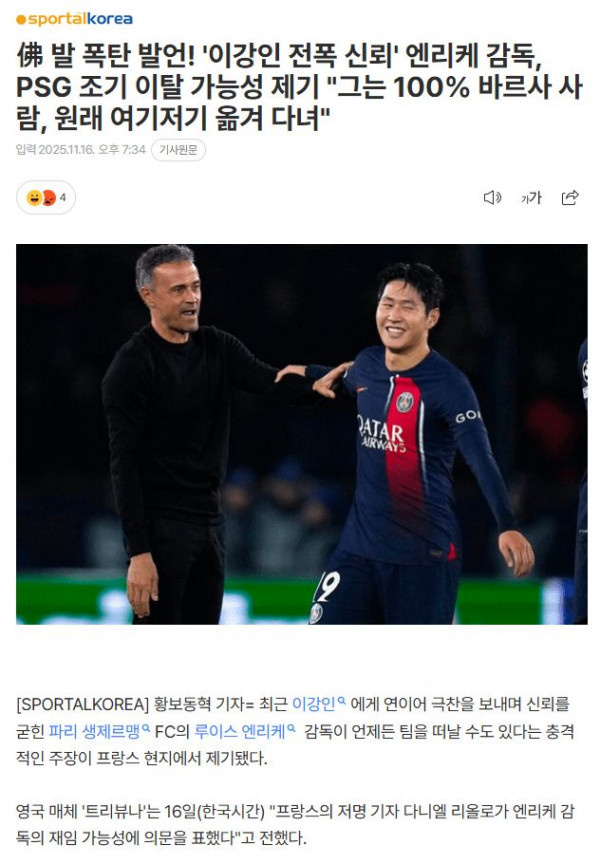Click the article headline text
This screenshot has width=600, height=864.
[300, 87]
